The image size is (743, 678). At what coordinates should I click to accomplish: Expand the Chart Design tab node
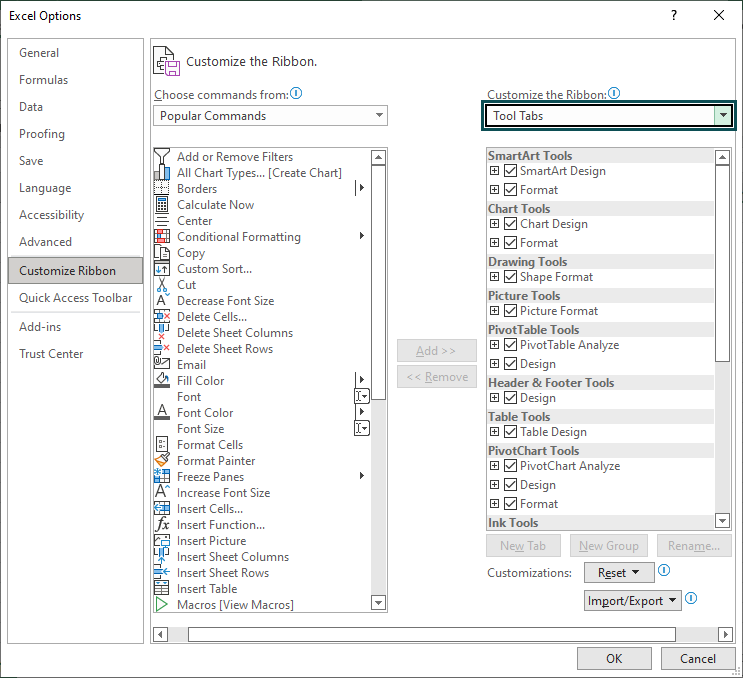[x=494, y=224]
